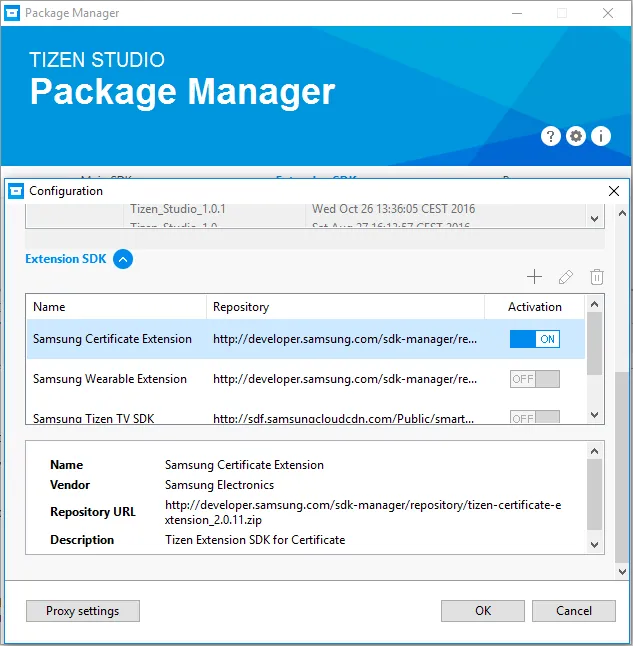Click the Tizen Extension SDK for Certificate description
Viewport: 633px width, 646px height.
[x=255, y=540]
